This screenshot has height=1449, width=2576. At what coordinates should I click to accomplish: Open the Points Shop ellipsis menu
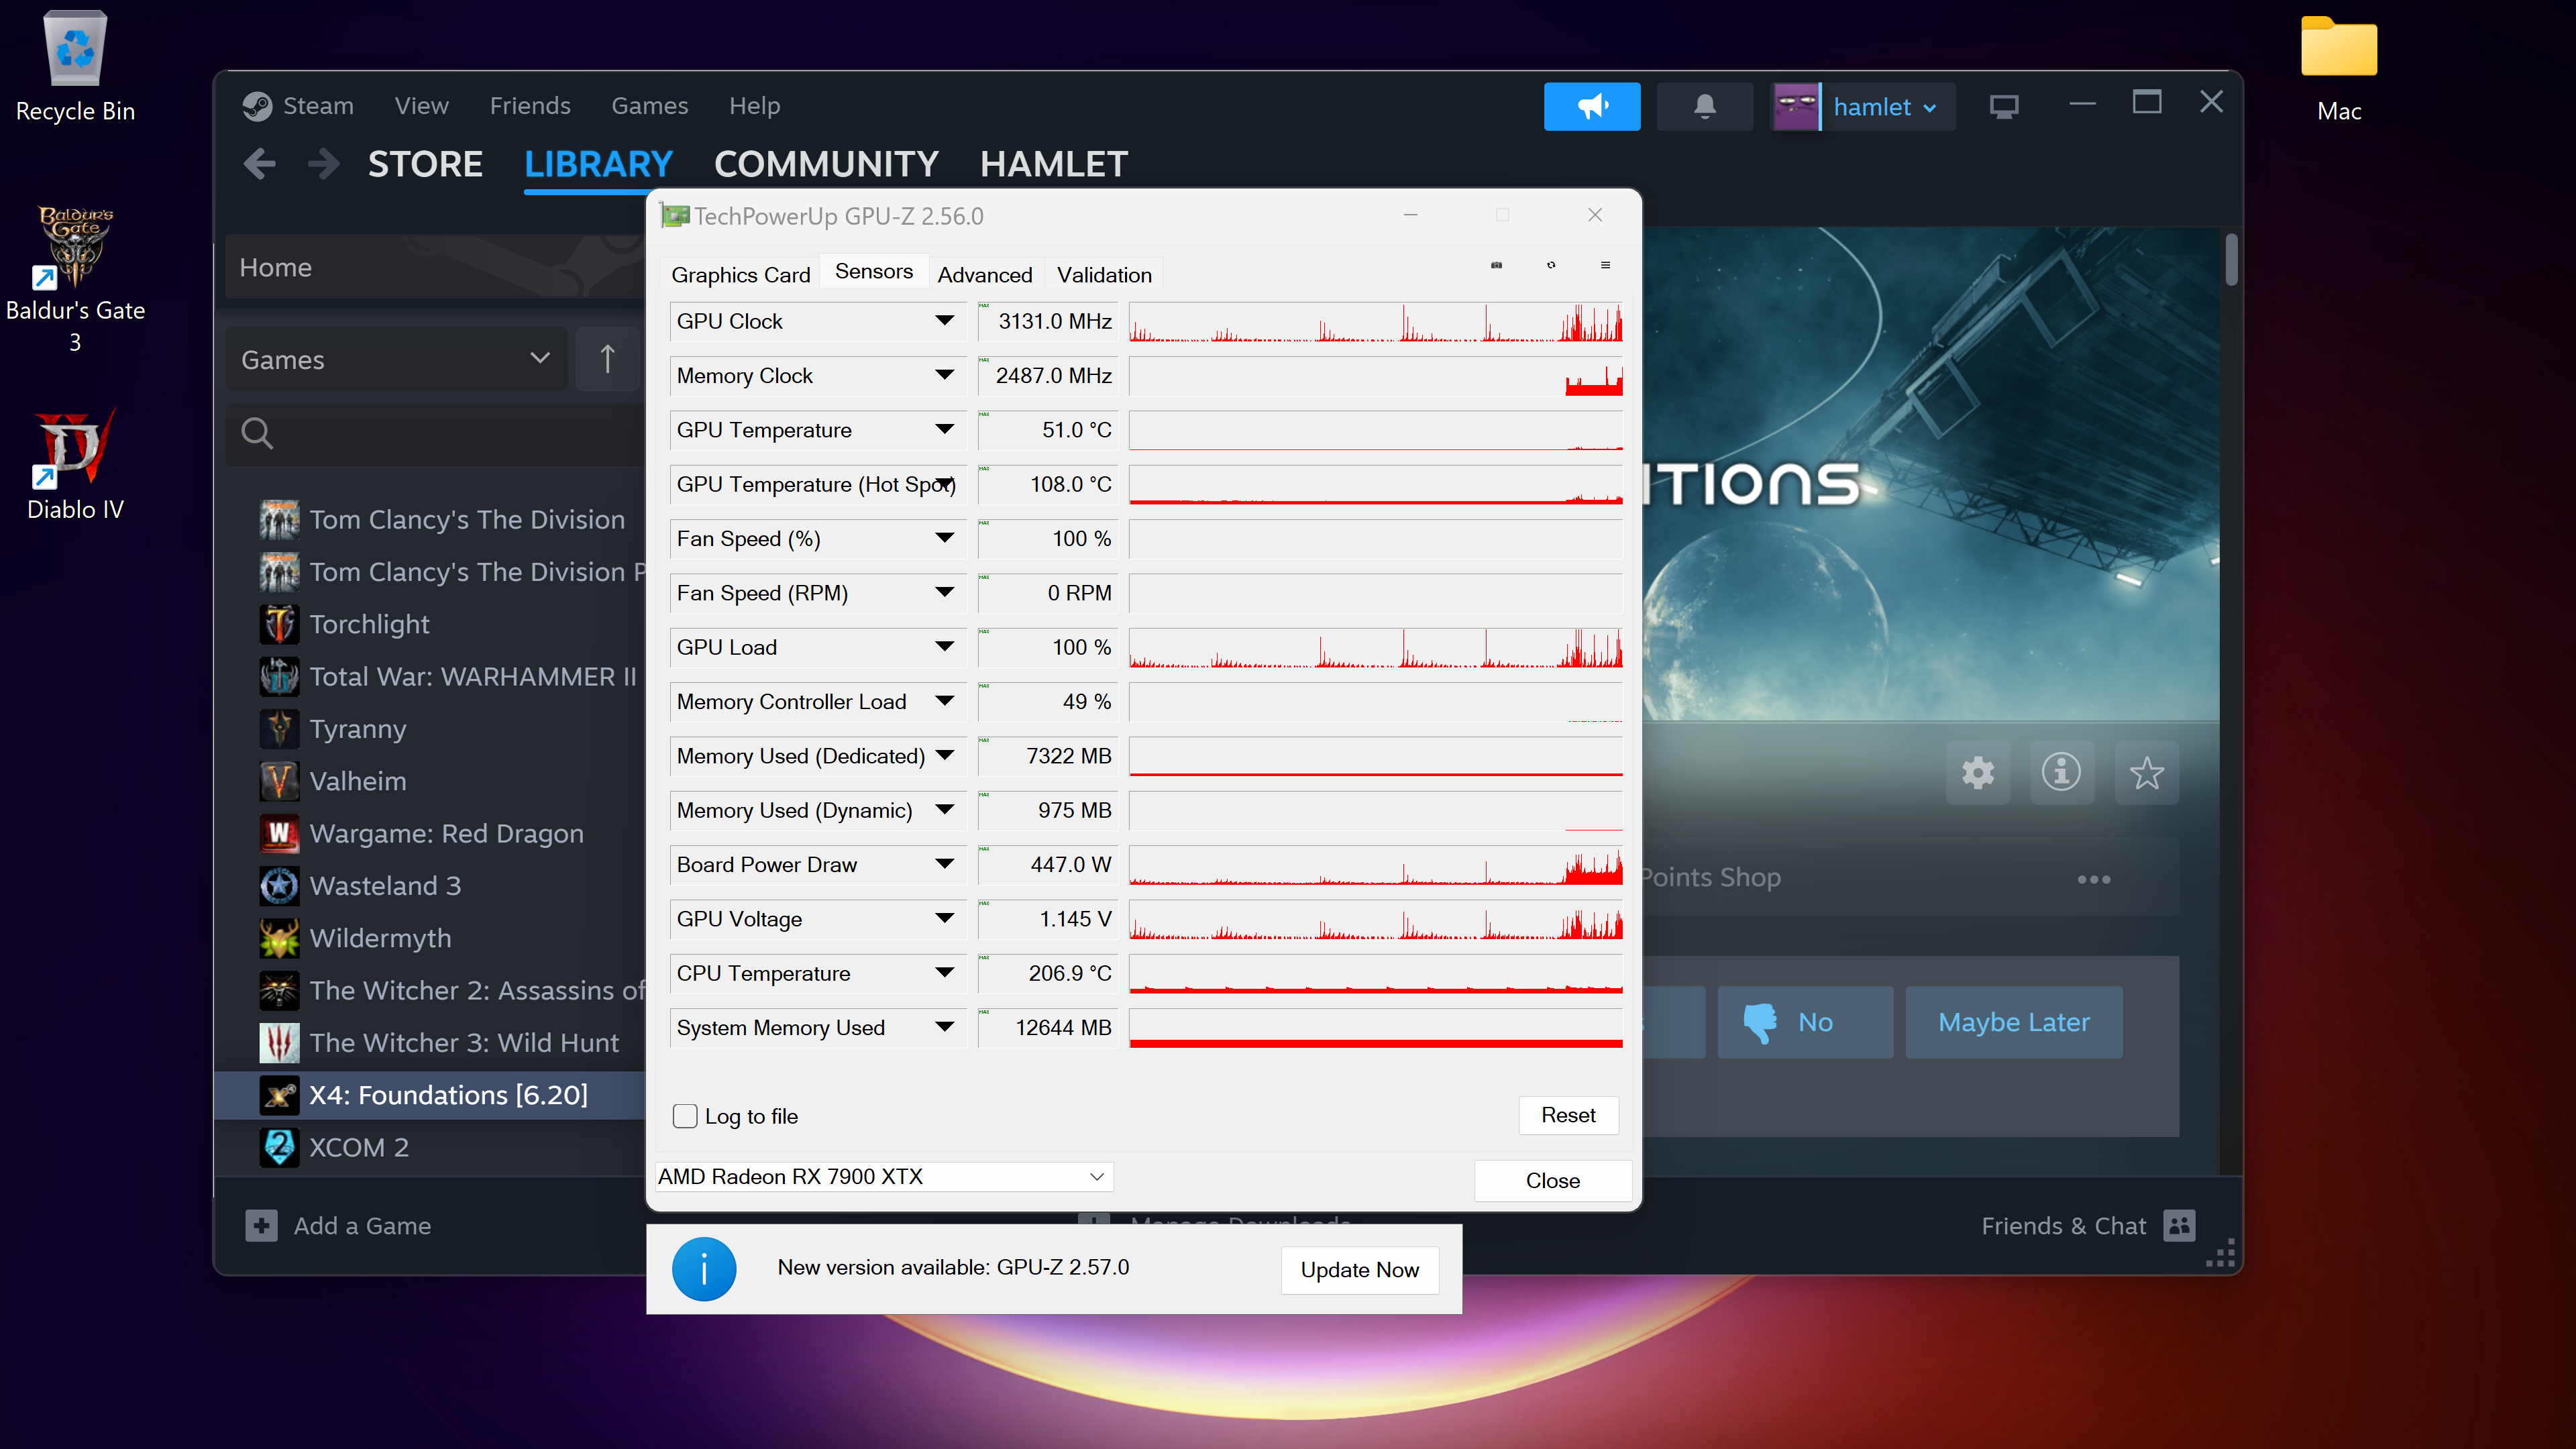point(2093,879)
